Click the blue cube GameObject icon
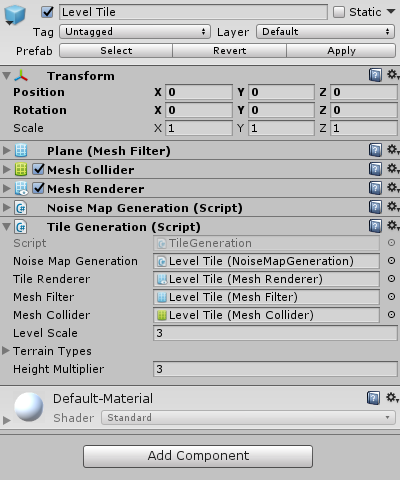This screenshot has height=480, width=400. 15,15
